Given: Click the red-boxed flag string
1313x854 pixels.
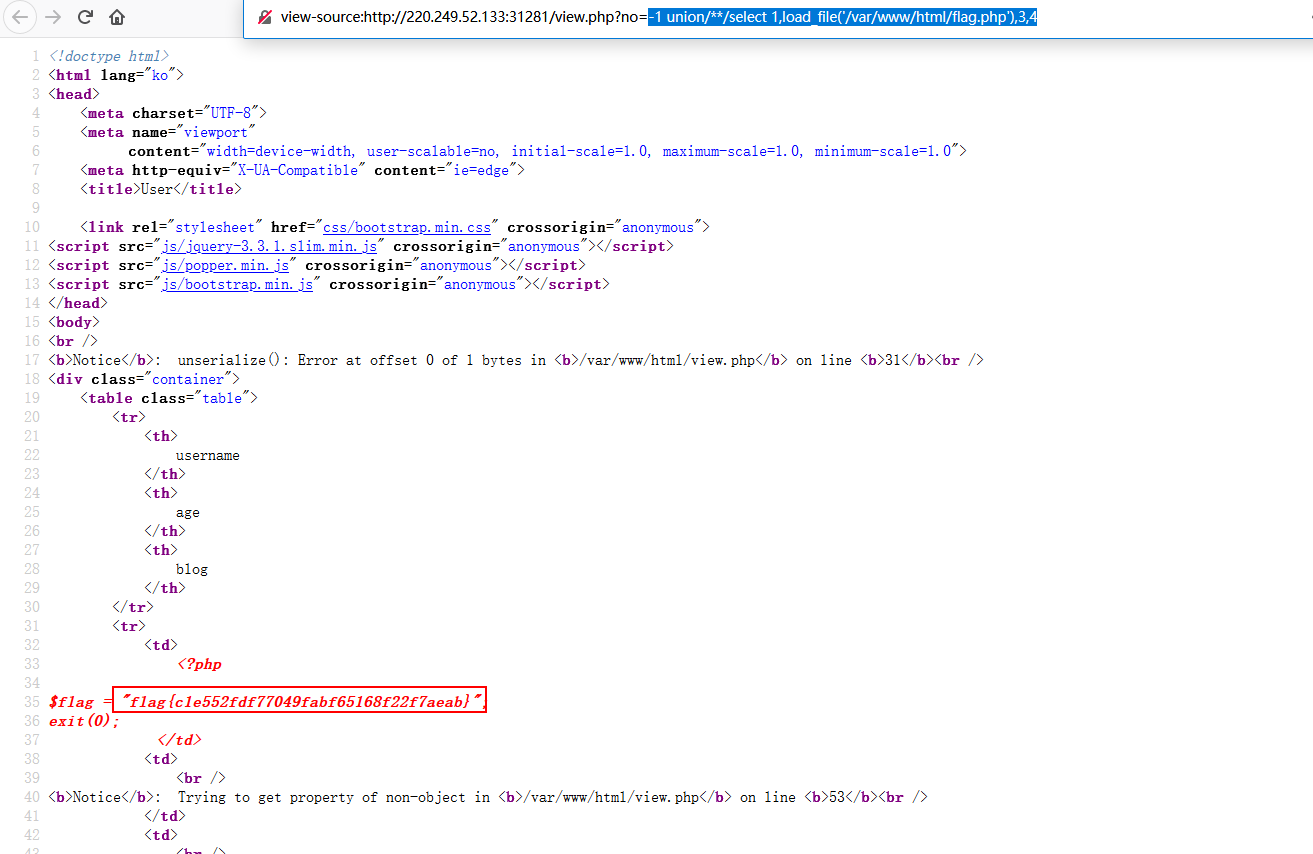Looking at the screenshot, I should point(299,702).
